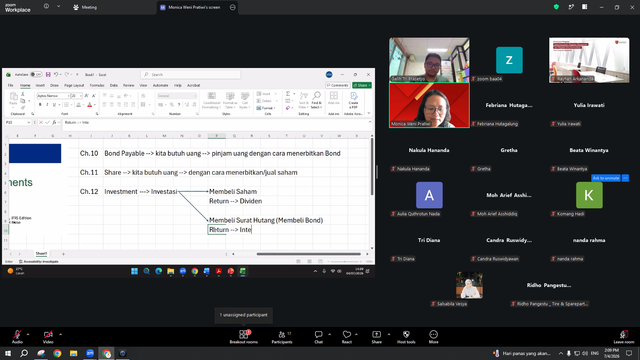Open the View ribbon tab in Excel
Screen dimensions: 640x360
(x=143, y=85)
